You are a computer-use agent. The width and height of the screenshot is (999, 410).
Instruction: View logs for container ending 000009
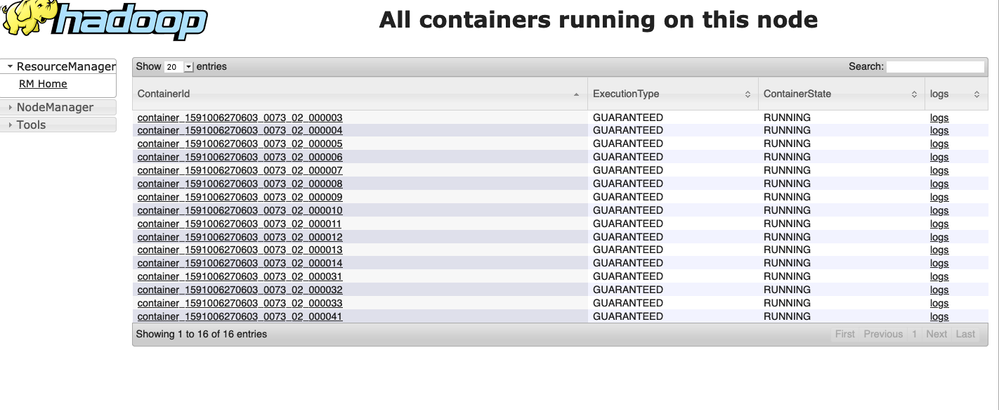click(939, 197)
